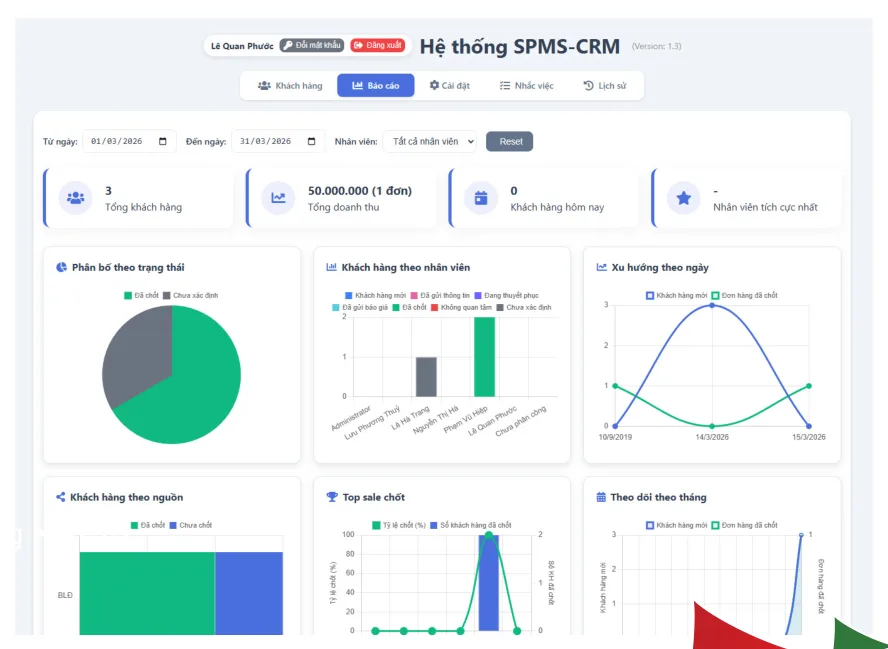The image size is (888, 649).
Task: Open the Nhân viên dropdown
Action: click(430, 142)
